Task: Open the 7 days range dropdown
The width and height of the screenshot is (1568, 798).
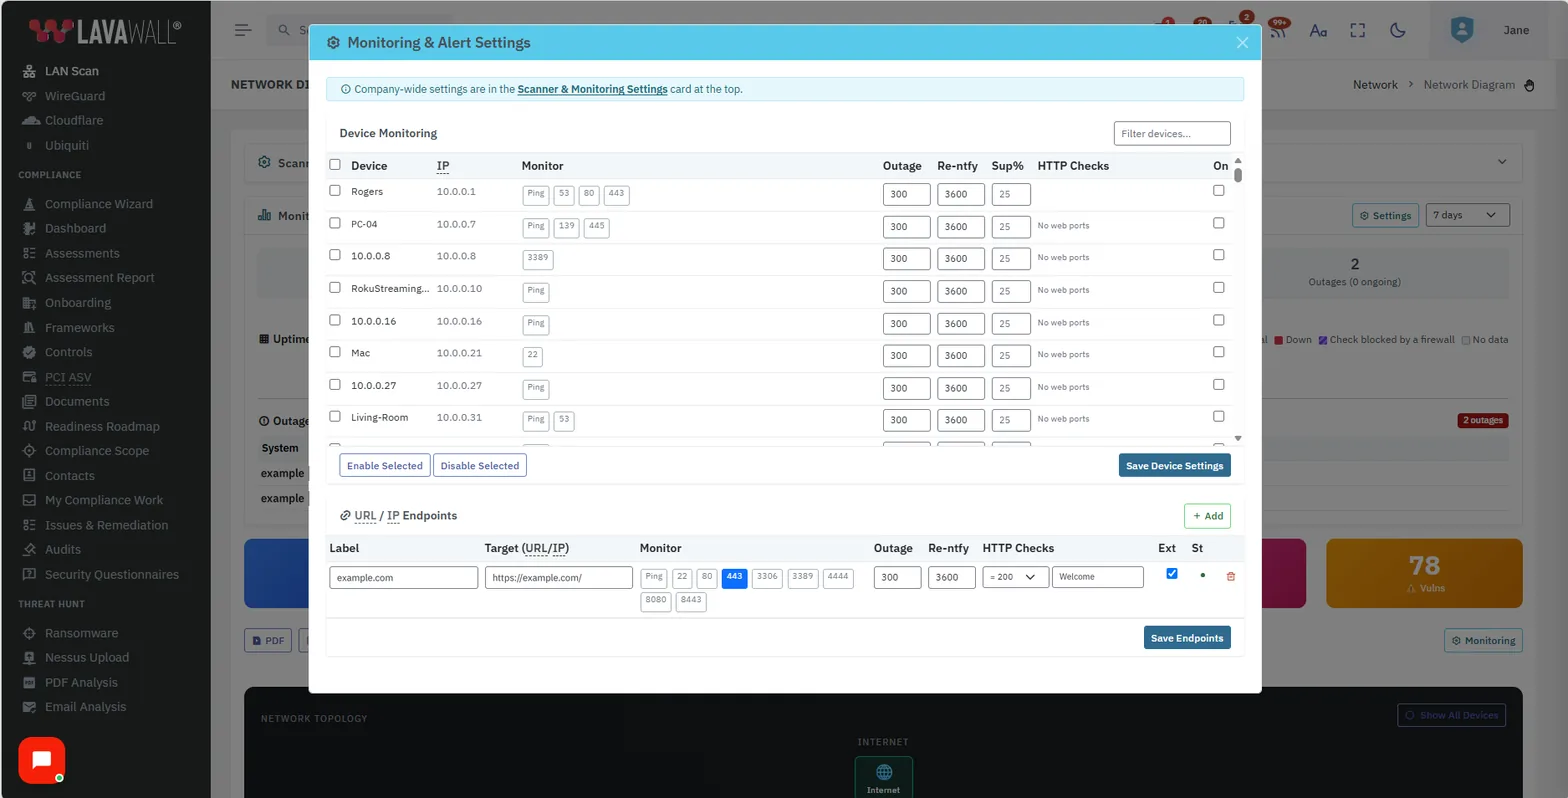Action: (1467, 215)
